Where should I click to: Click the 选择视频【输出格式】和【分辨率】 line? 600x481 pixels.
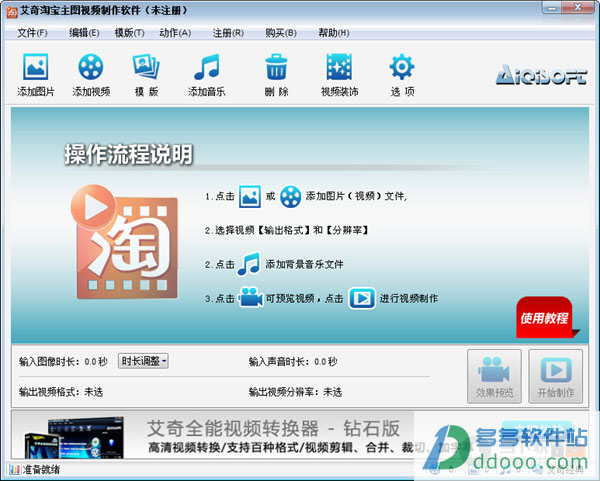point(287,230)
